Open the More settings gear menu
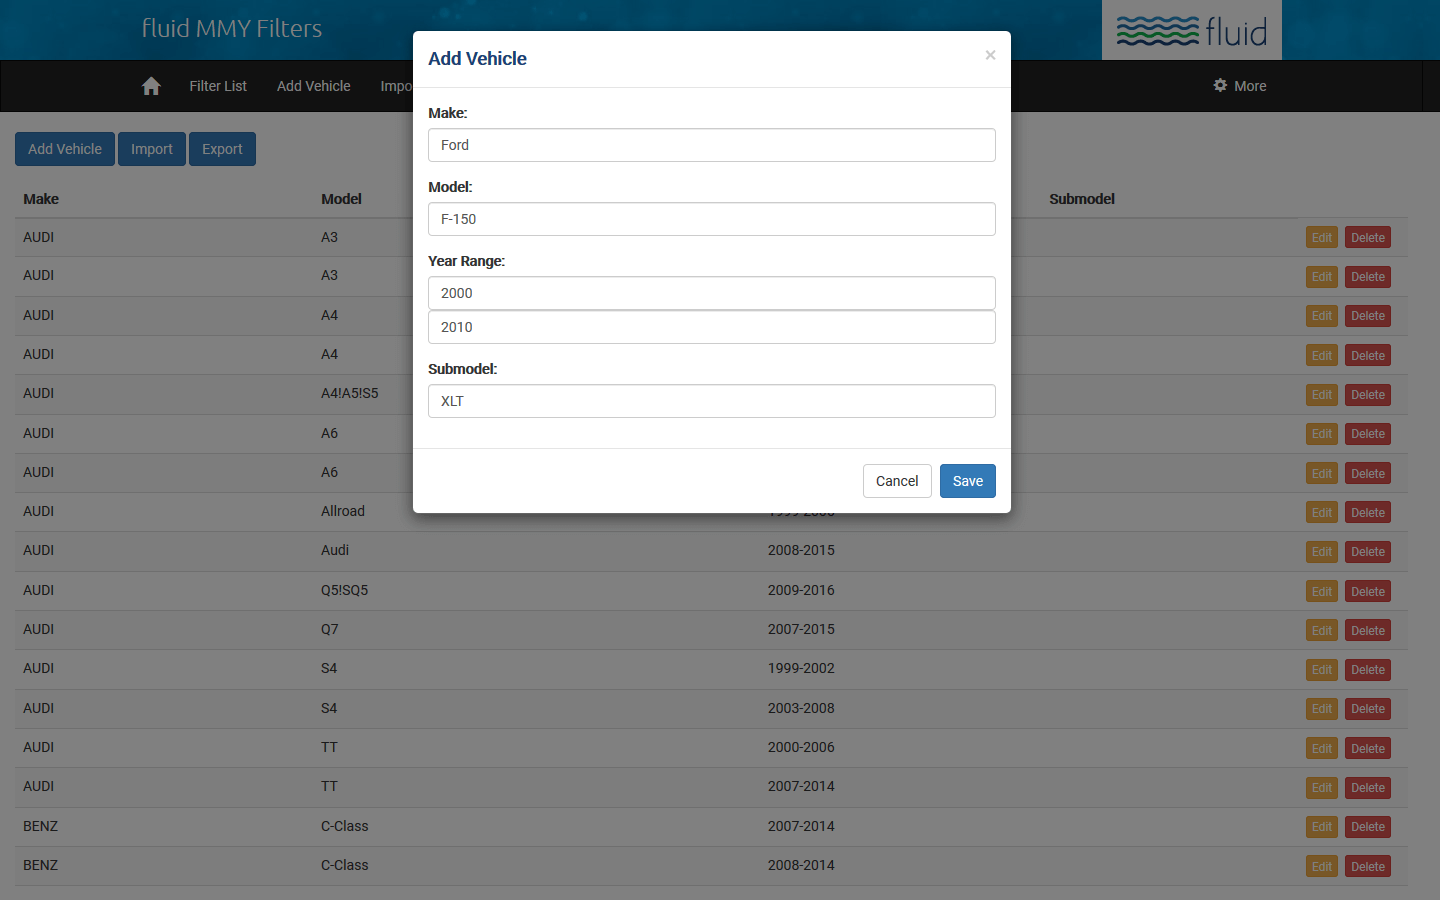1440x900 pixels. click(1239, 86)
